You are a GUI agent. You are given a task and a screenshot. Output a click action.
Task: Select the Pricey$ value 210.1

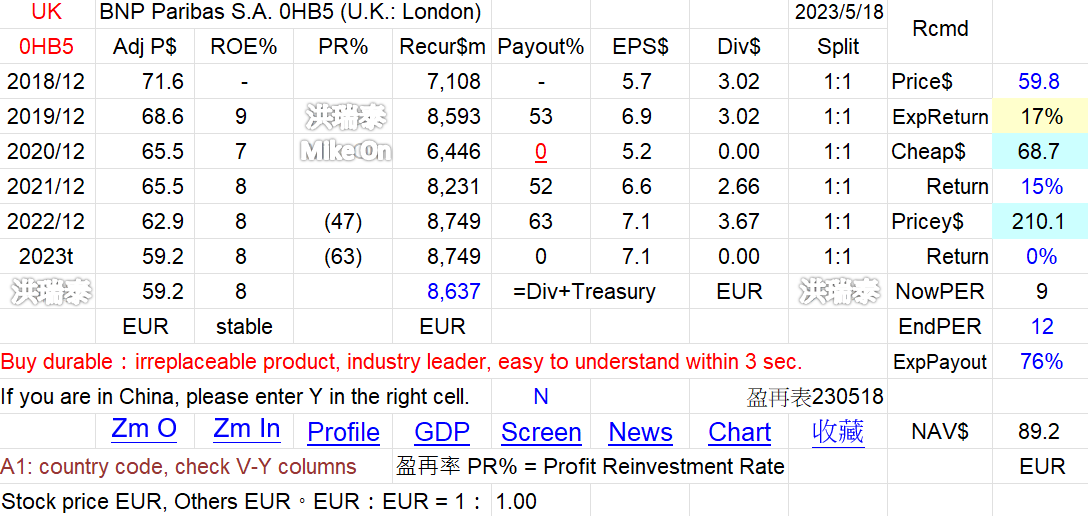tap(1039, 221)
